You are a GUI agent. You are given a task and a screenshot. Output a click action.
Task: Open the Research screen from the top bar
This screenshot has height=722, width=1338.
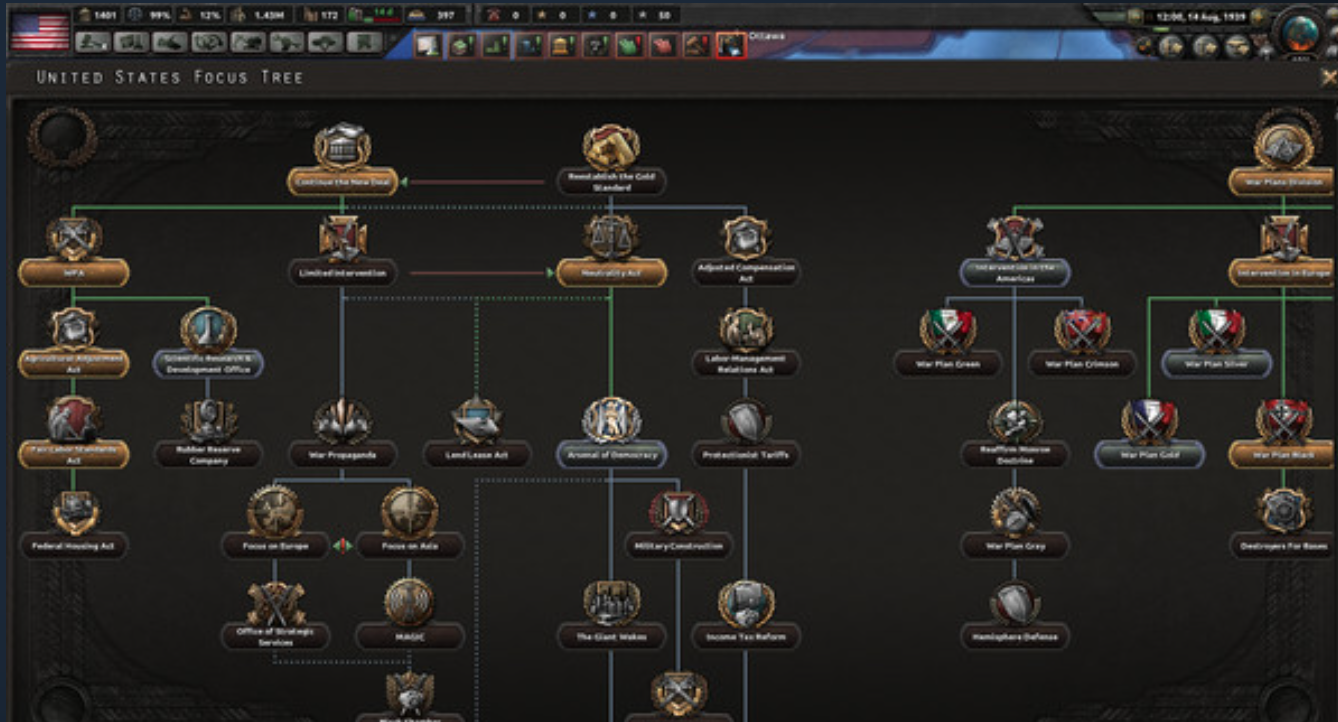click(x=132, y=43)
